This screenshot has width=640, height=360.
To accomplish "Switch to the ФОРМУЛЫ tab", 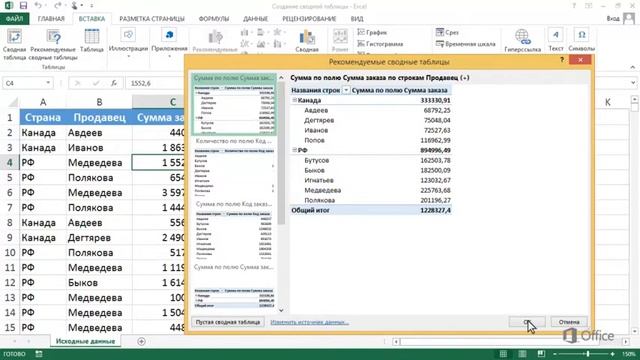I will [x=214, y=19].
